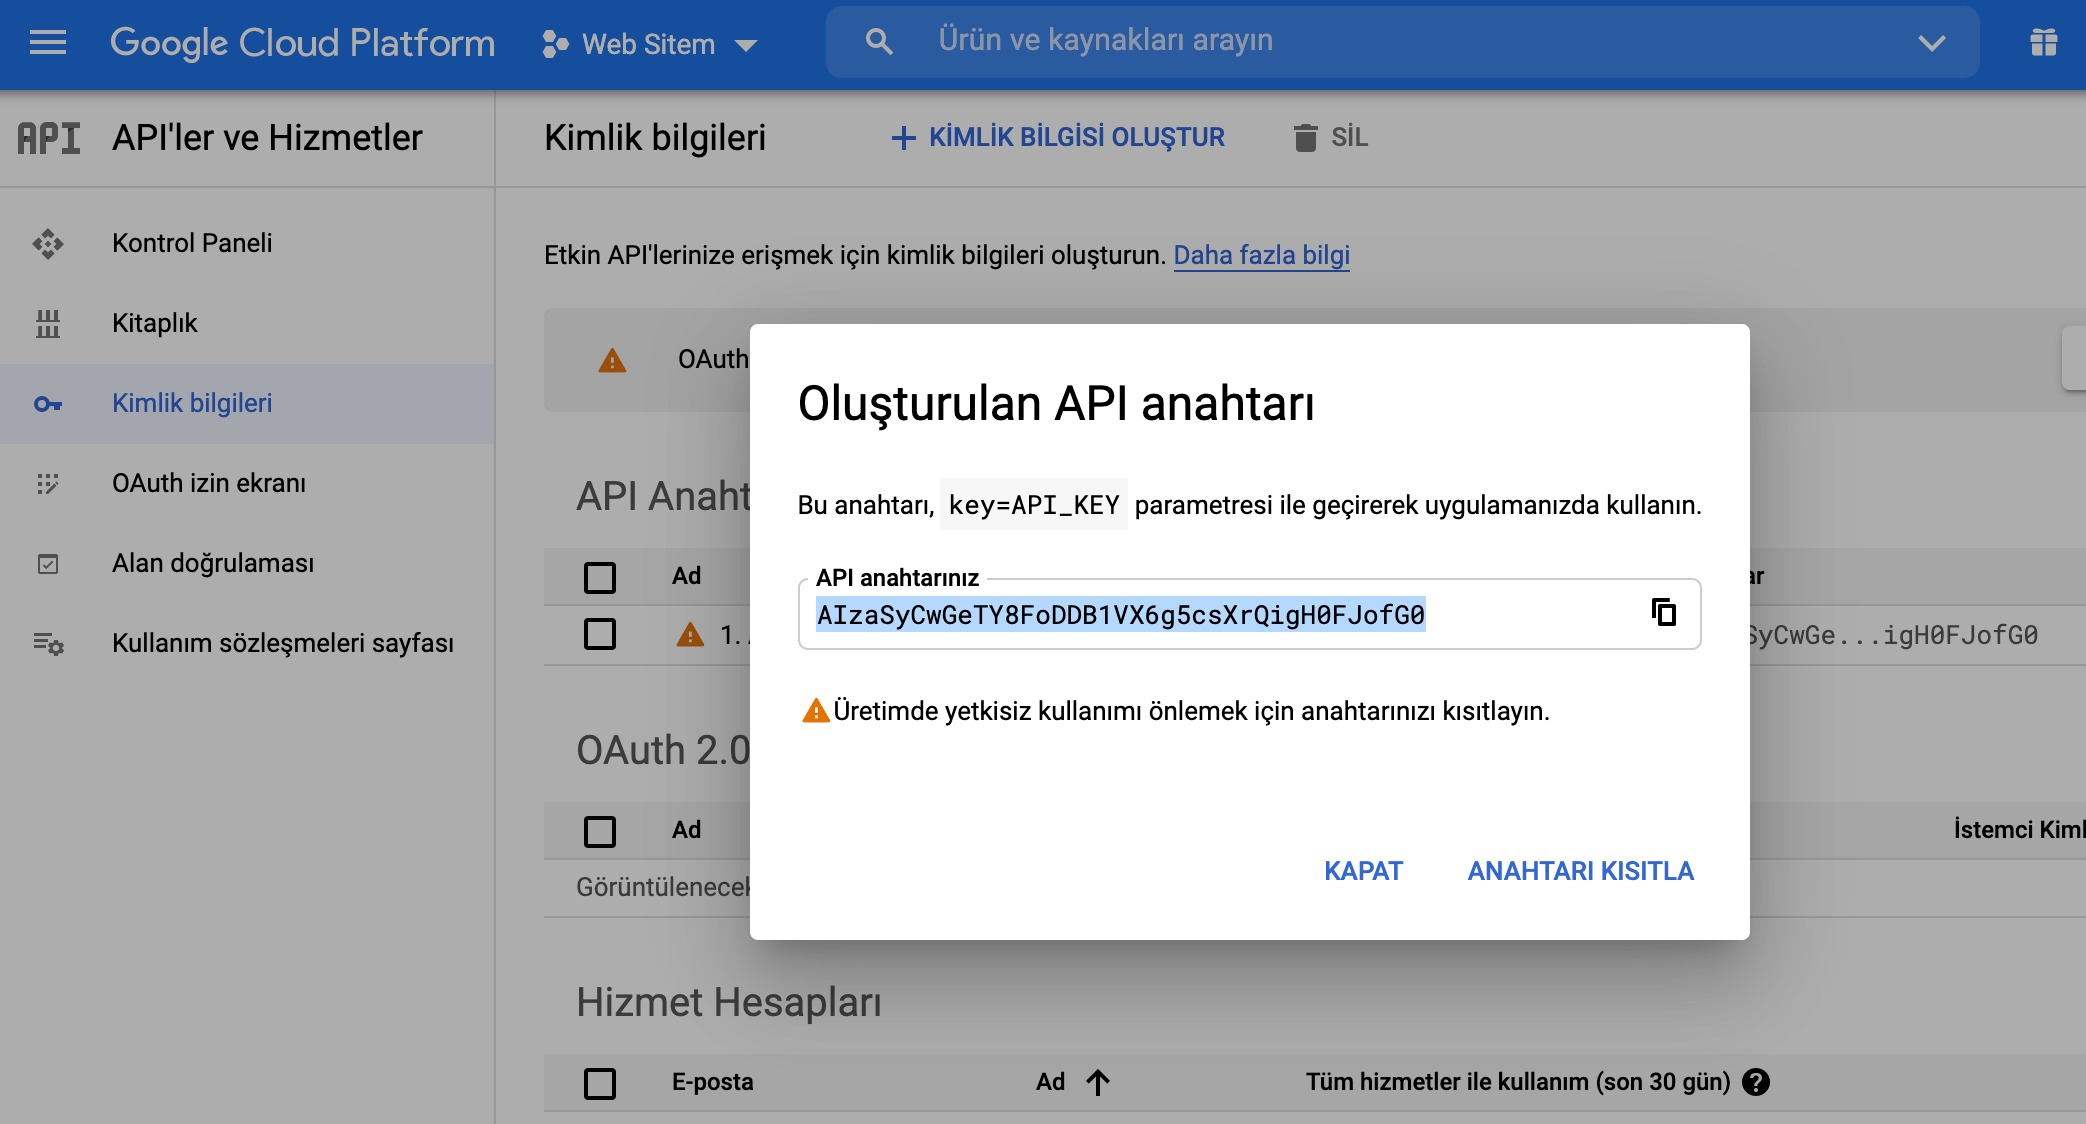This screenshot has width=2086, height=1124.
Task: Click the Google Cloud Platform logo
Action: click(x=302, y=43)
